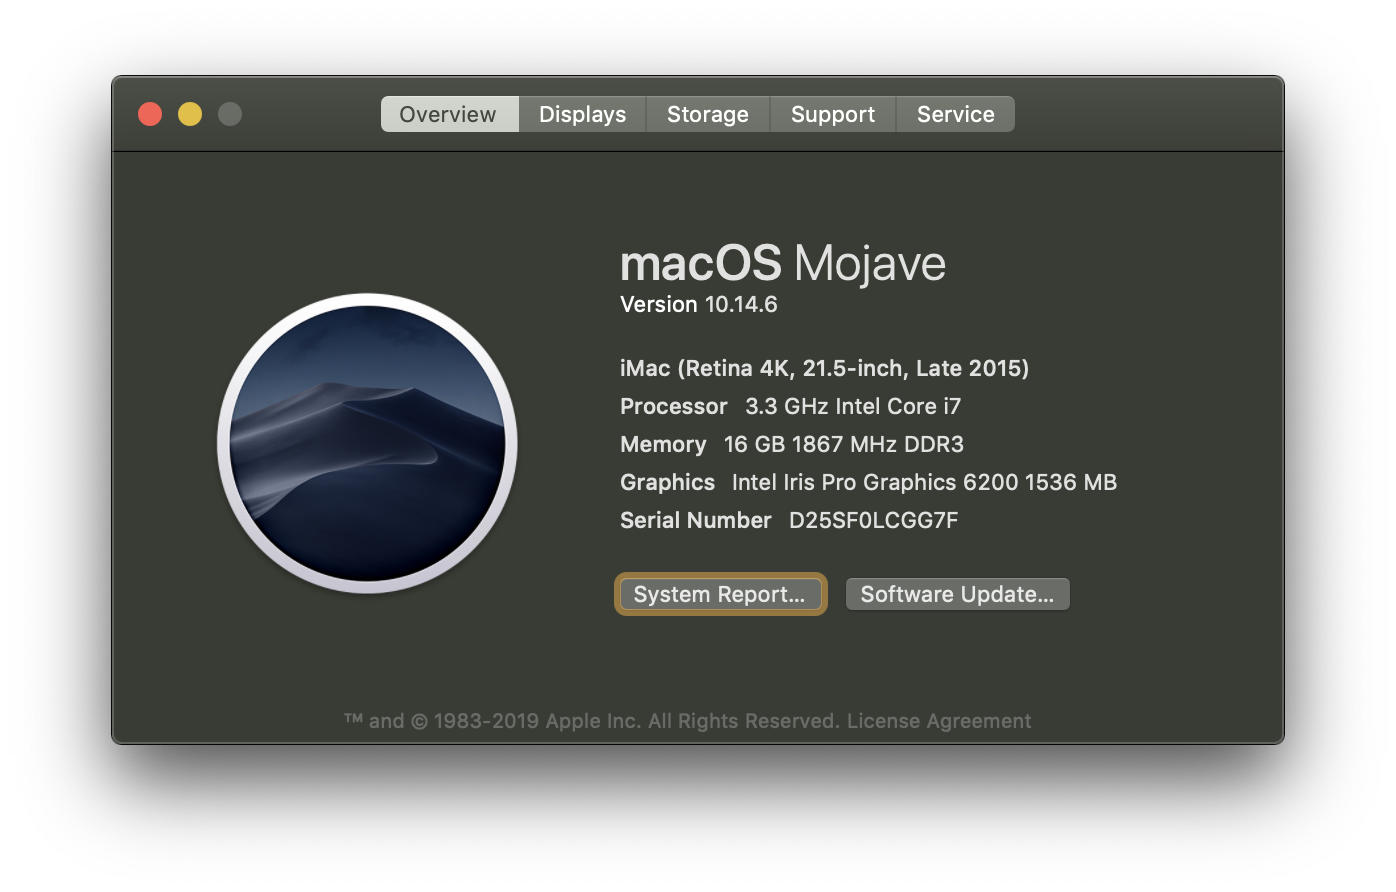Click the Serial Number label
Image resolution: width=1396 pixels, height=892 pixels.
pos(695,521)
